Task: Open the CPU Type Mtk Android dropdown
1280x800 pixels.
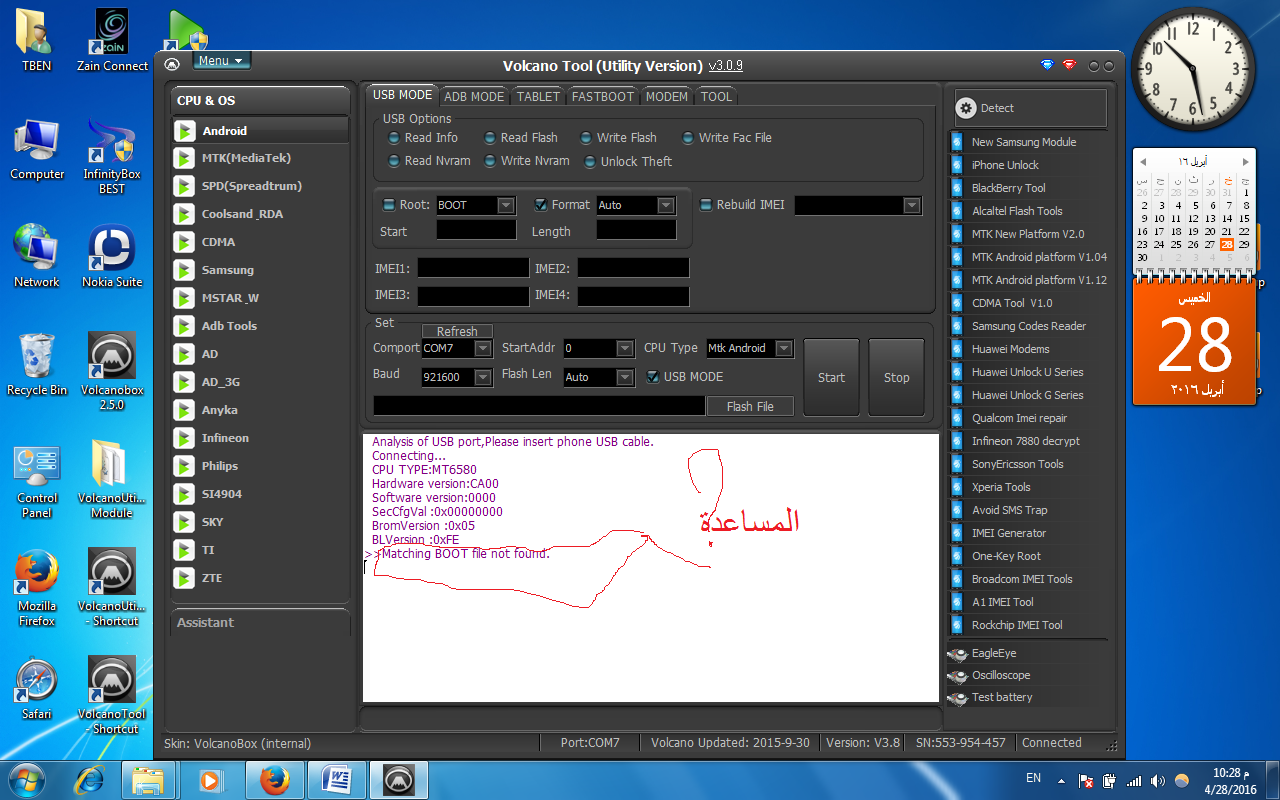Action: (784, 348)
